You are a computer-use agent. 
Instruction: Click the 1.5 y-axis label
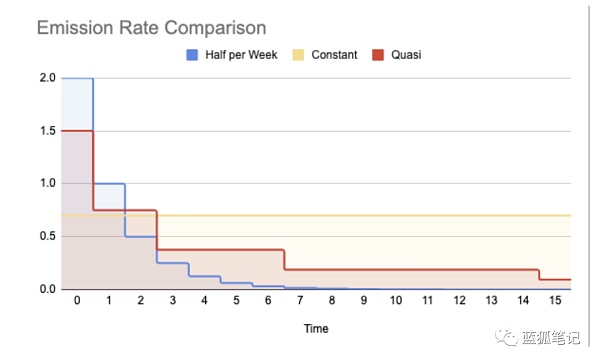[x=48, y=131]
